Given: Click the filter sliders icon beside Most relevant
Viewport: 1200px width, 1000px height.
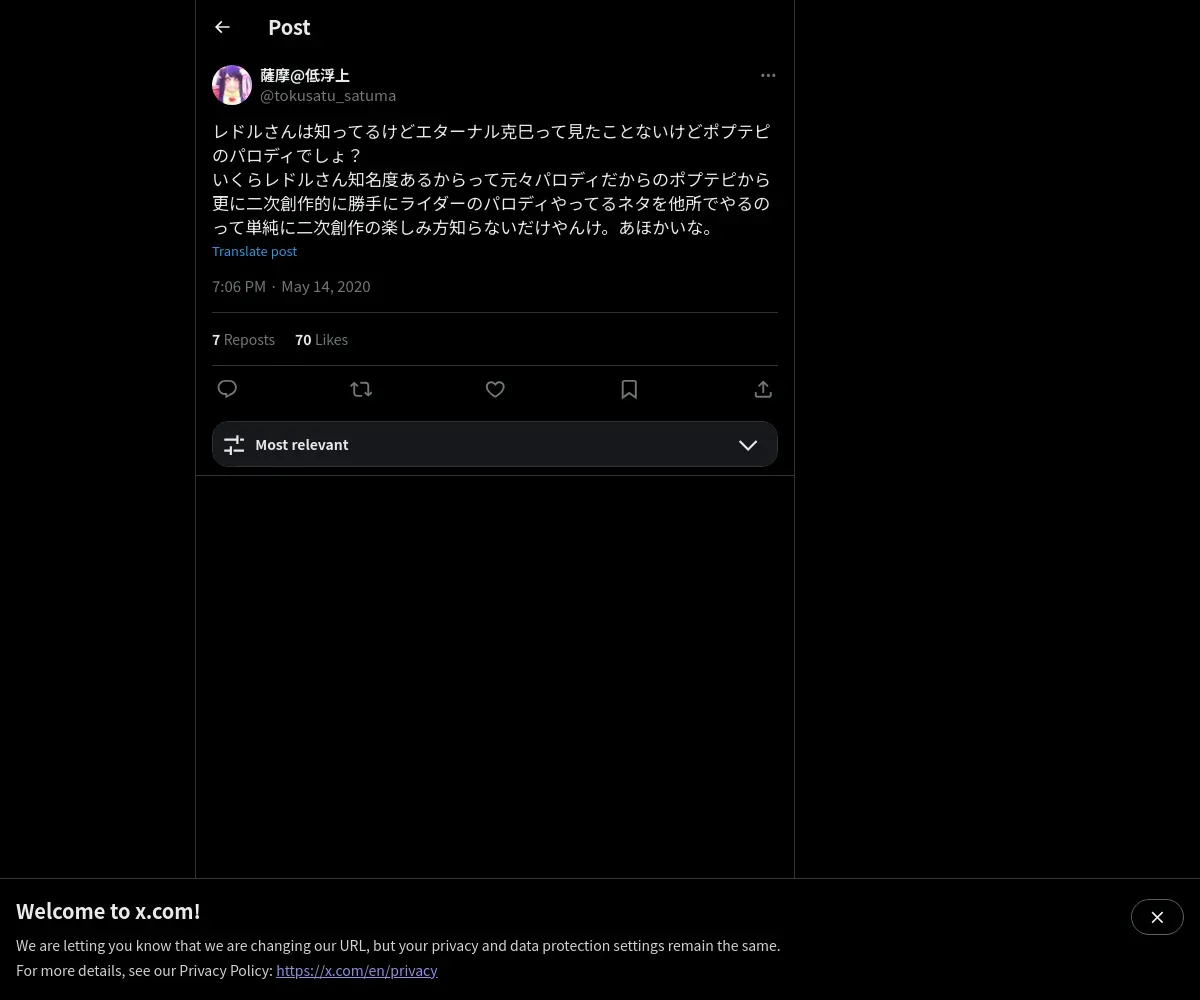Looking at the screenshot, I should pos(234,445).
